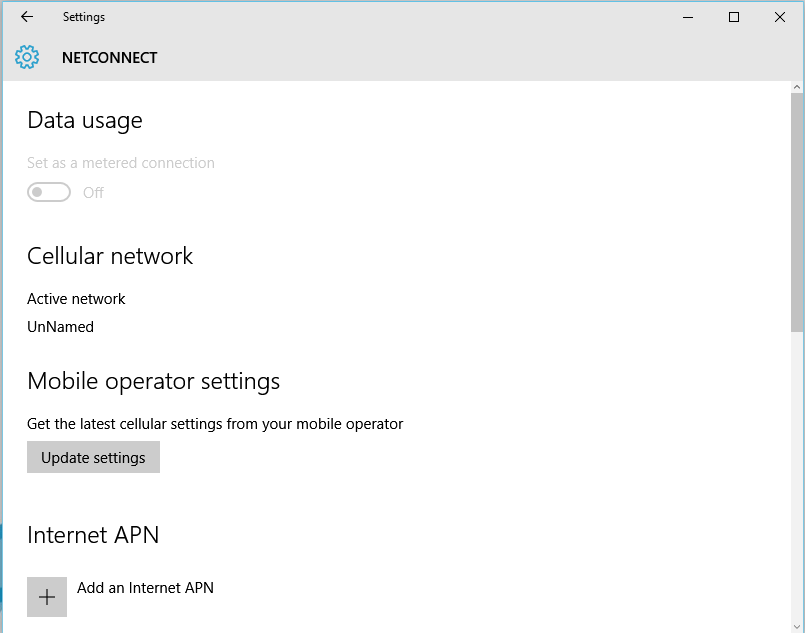This screenshot has height=633, width=805.
Task: Select the UnNamed active network name
Action: (x=60, y=327)
